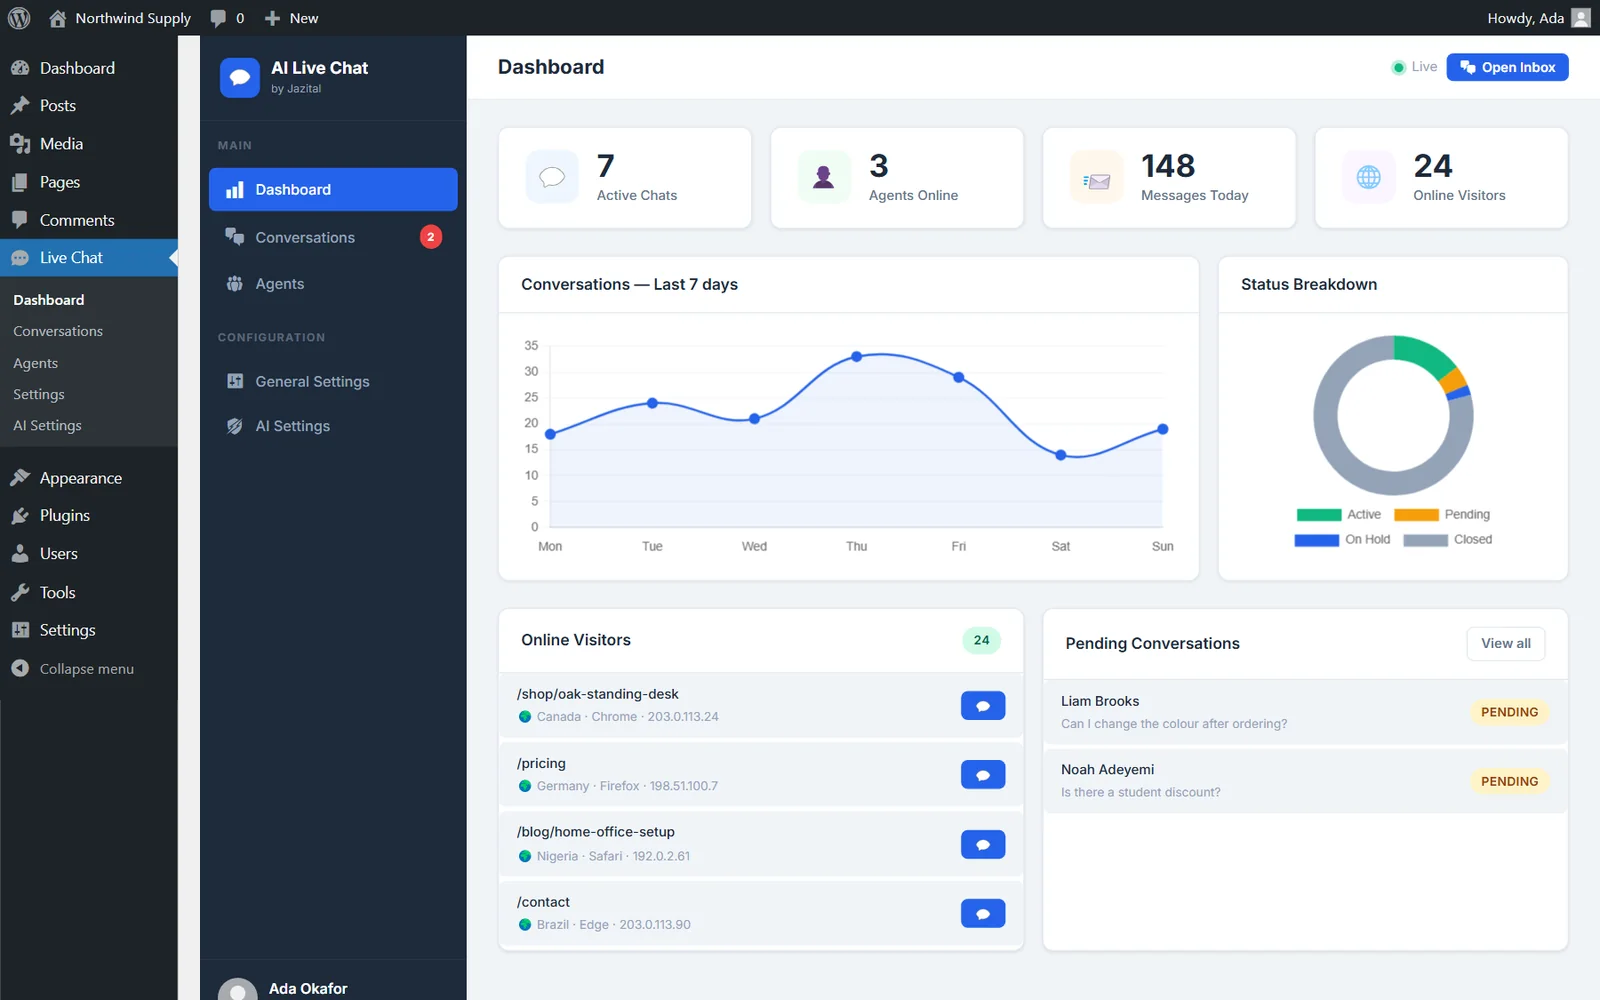
Task: Click the Thu data point on chart
Action: pos(857,357)
